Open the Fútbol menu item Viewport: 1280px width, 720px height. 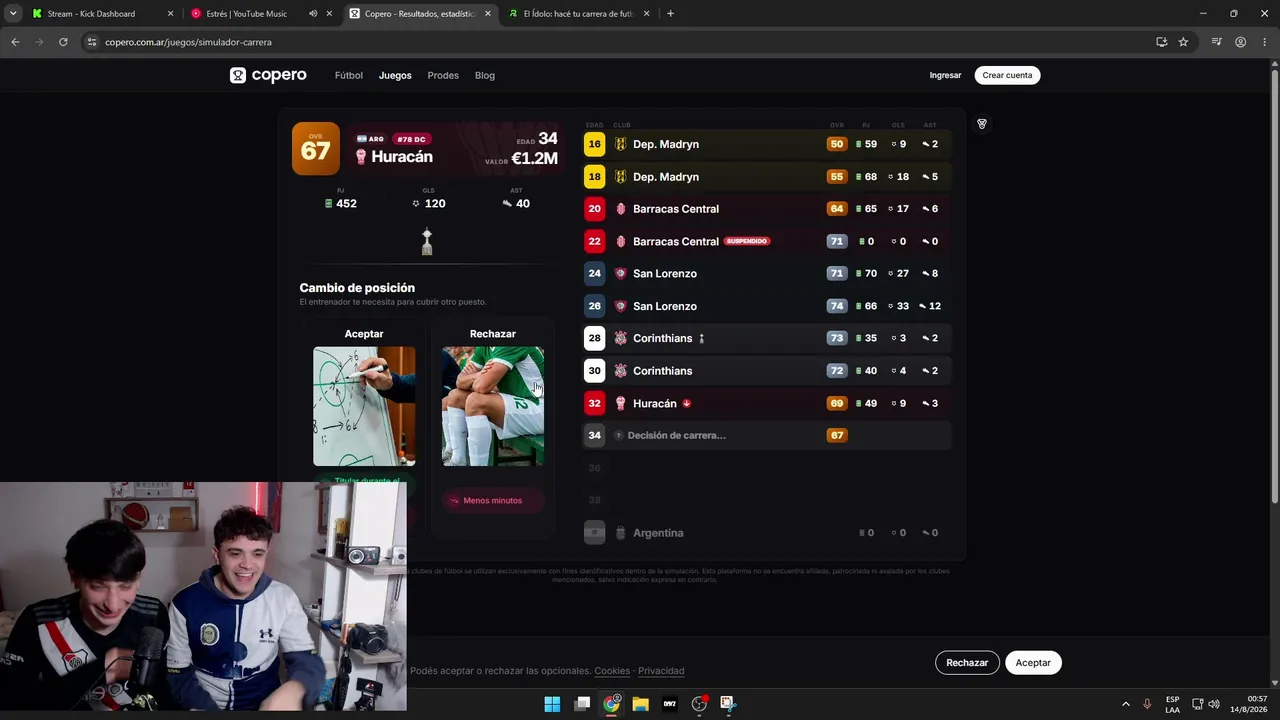[x=349, y=75]
